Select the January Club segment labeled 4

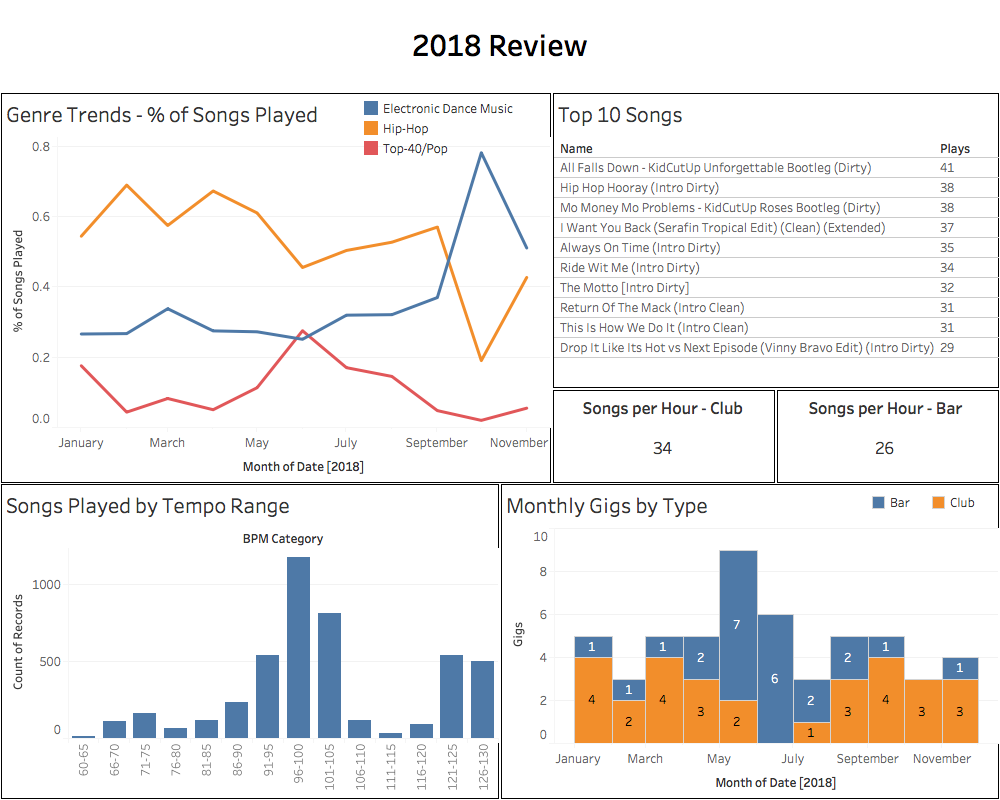[x=593, y=700]
